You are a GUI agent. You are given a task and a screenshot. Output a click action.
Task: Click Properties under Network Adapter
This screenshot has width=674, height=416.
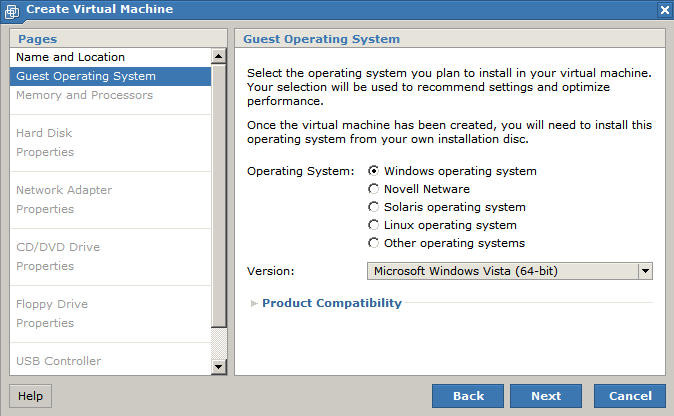click(45, 209)
